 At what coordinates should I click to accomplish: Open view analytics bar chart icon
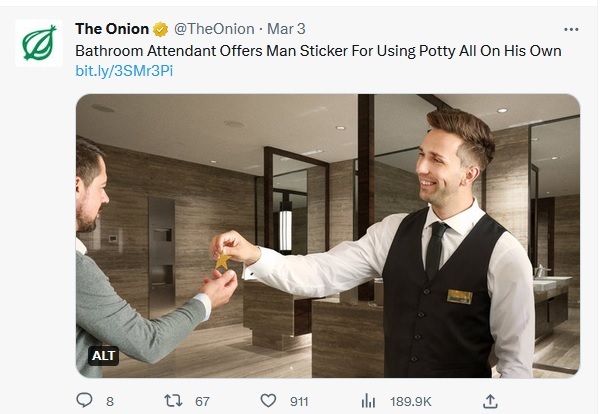click(368, 400)
